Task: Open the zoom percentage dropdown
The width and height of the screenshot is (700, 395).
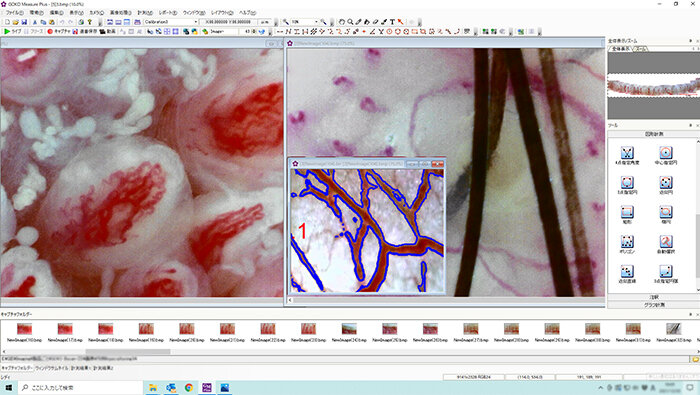Action: pyautogui.click(x=305, y=22)
